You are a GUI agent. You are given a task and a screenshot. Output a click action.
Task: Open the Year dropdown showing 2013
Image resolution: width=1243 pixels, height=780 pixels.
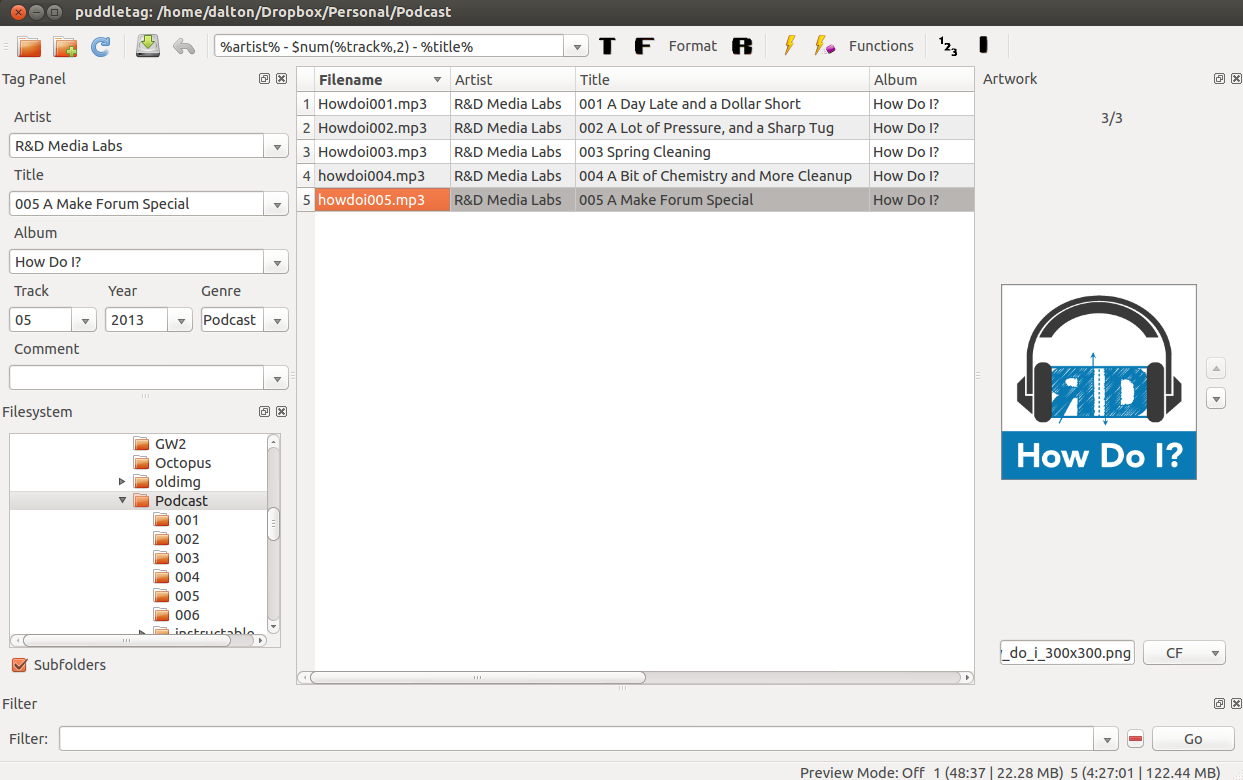pyautogui.click(x=180, y=320)
